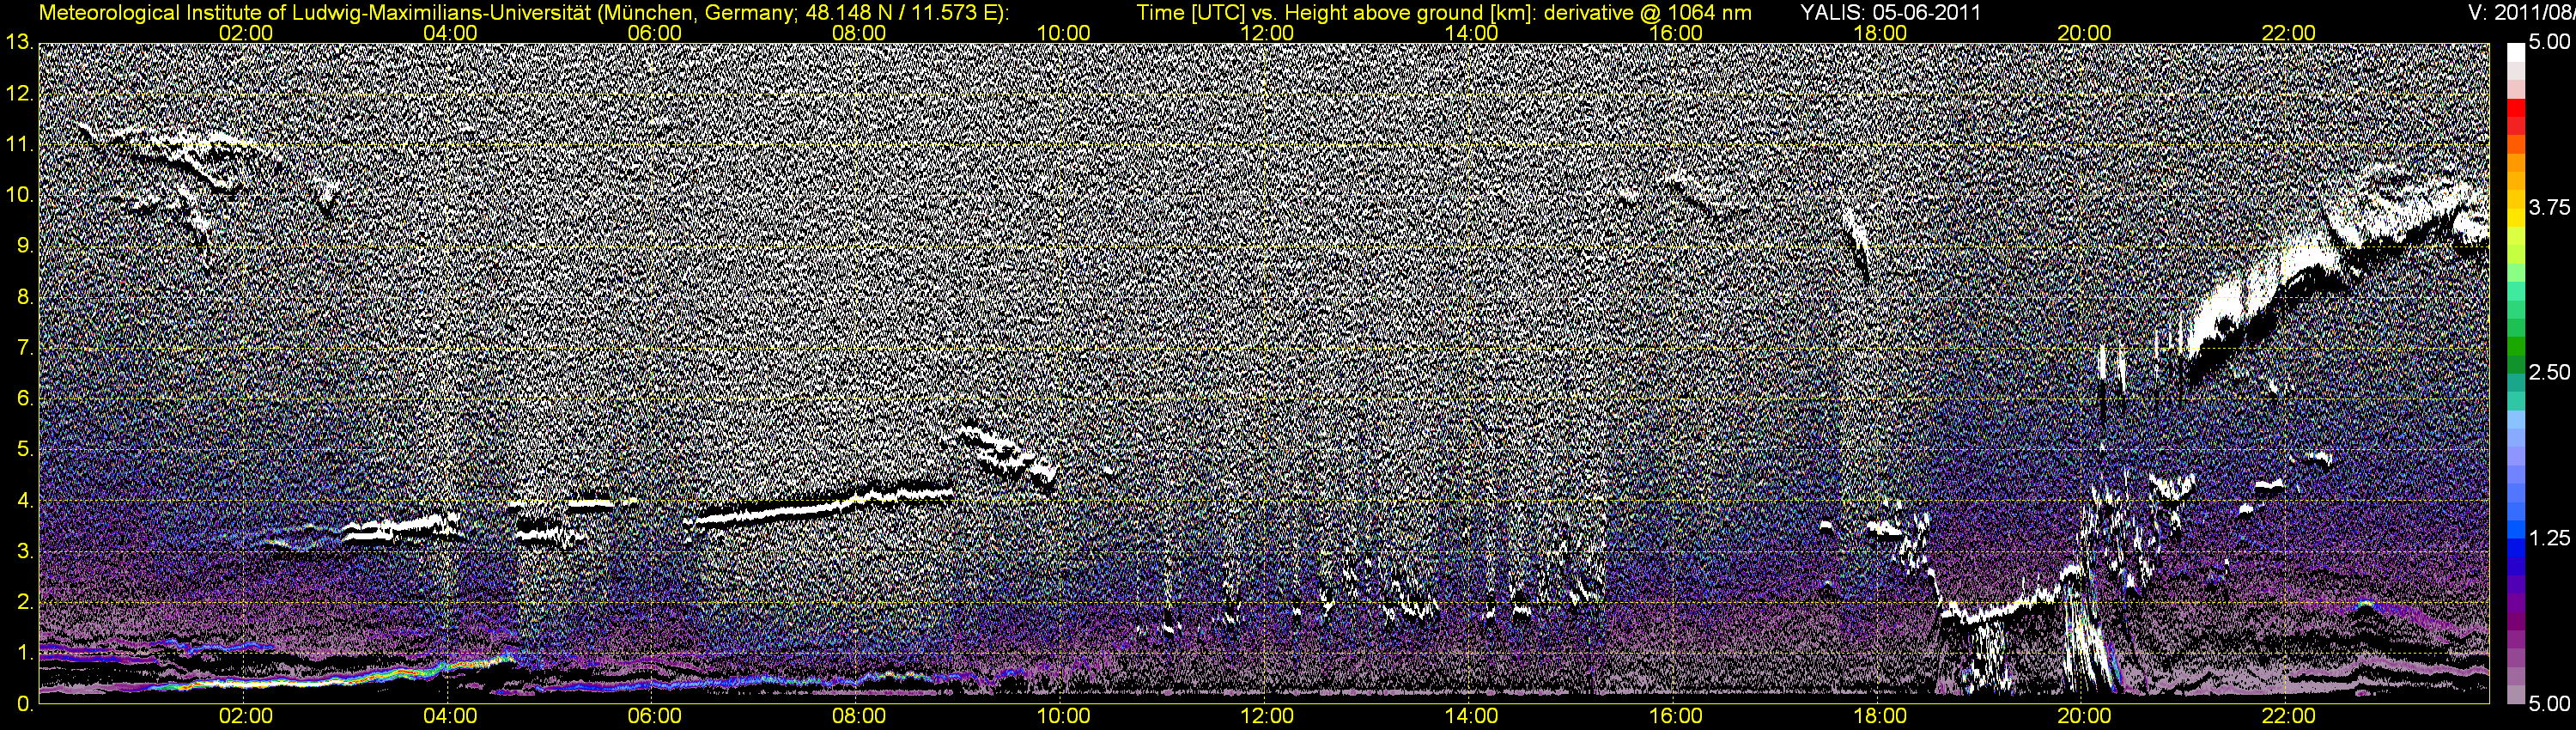Click '20:00' on the bottom time axis
2576x730 pixels.
[2084, 716]
